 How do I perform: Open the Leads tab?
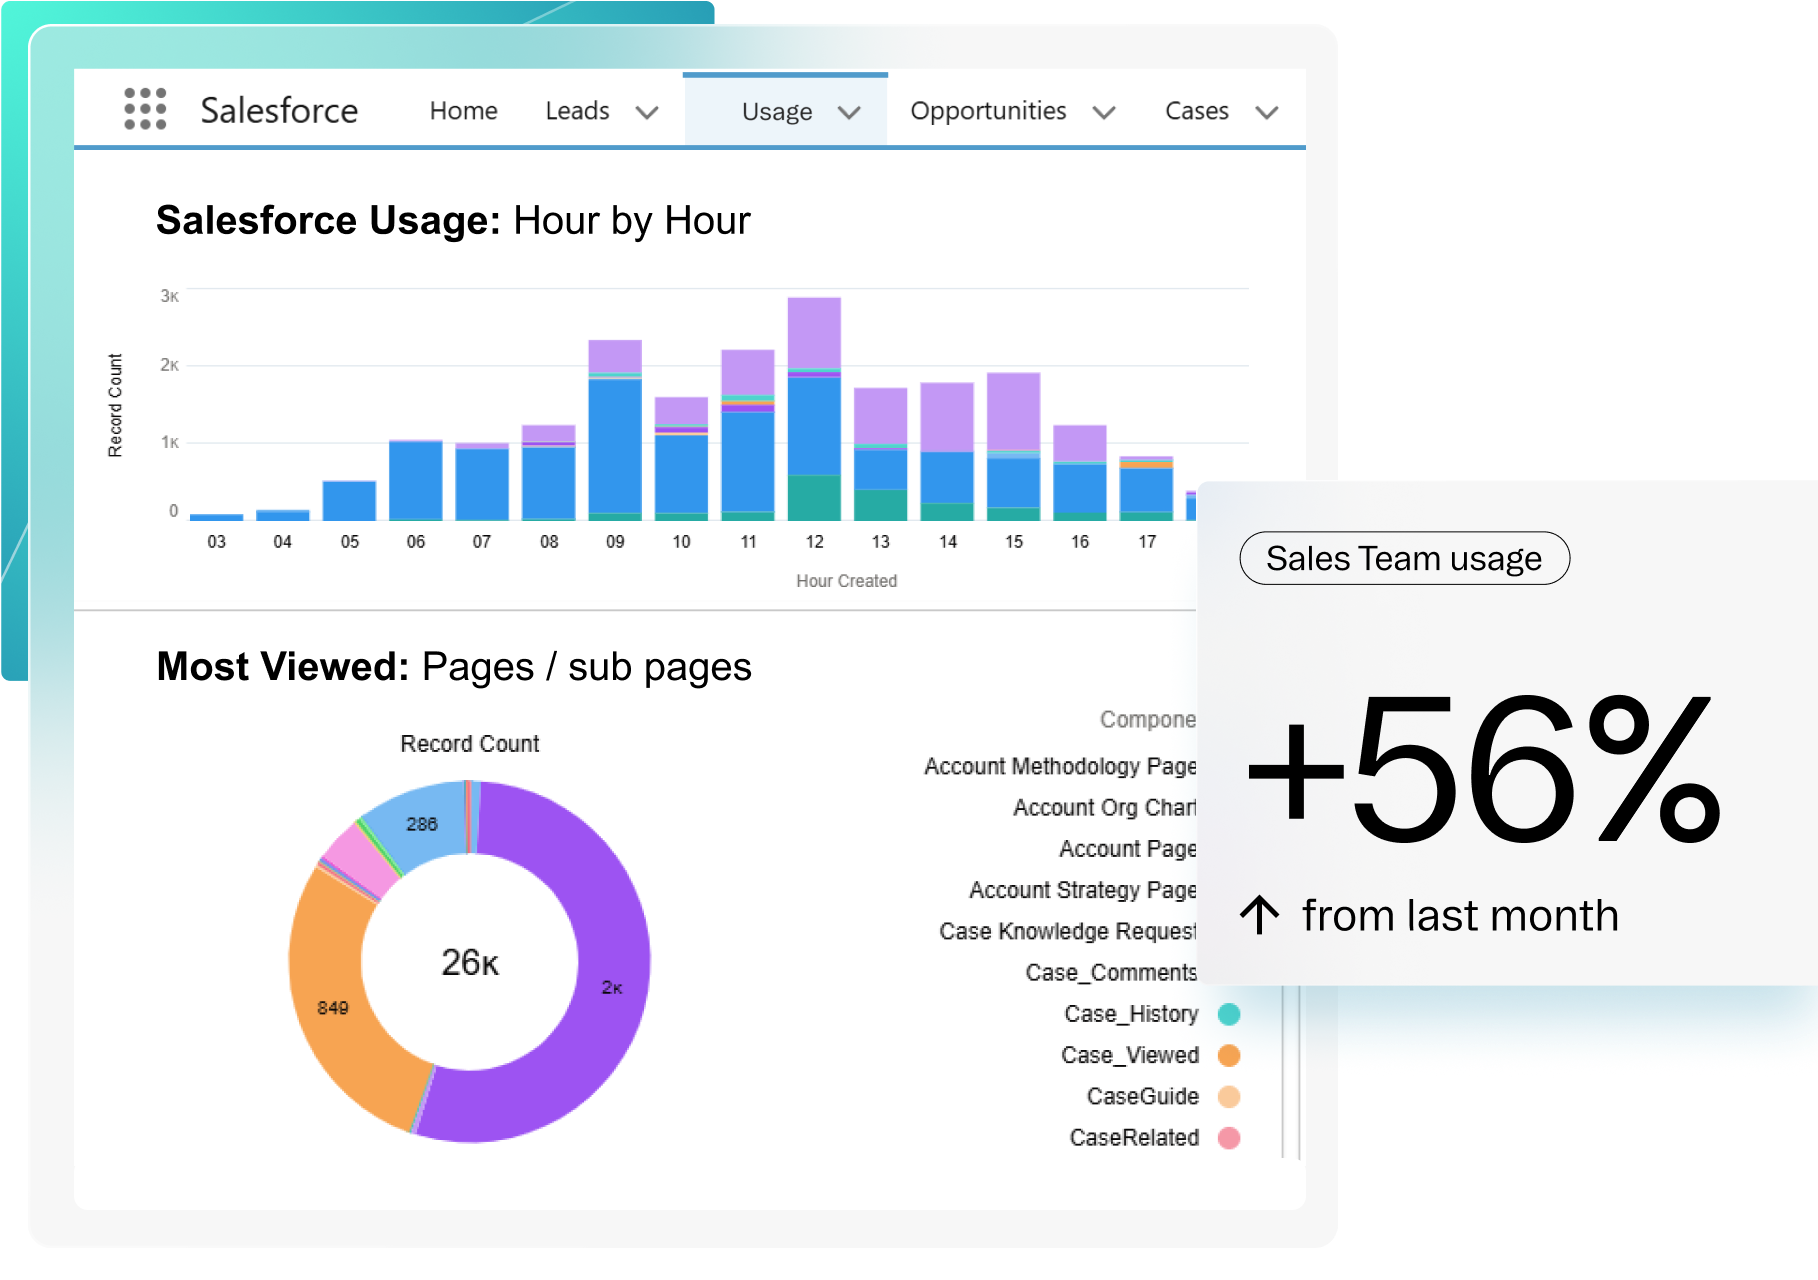[x=577, y=111]
